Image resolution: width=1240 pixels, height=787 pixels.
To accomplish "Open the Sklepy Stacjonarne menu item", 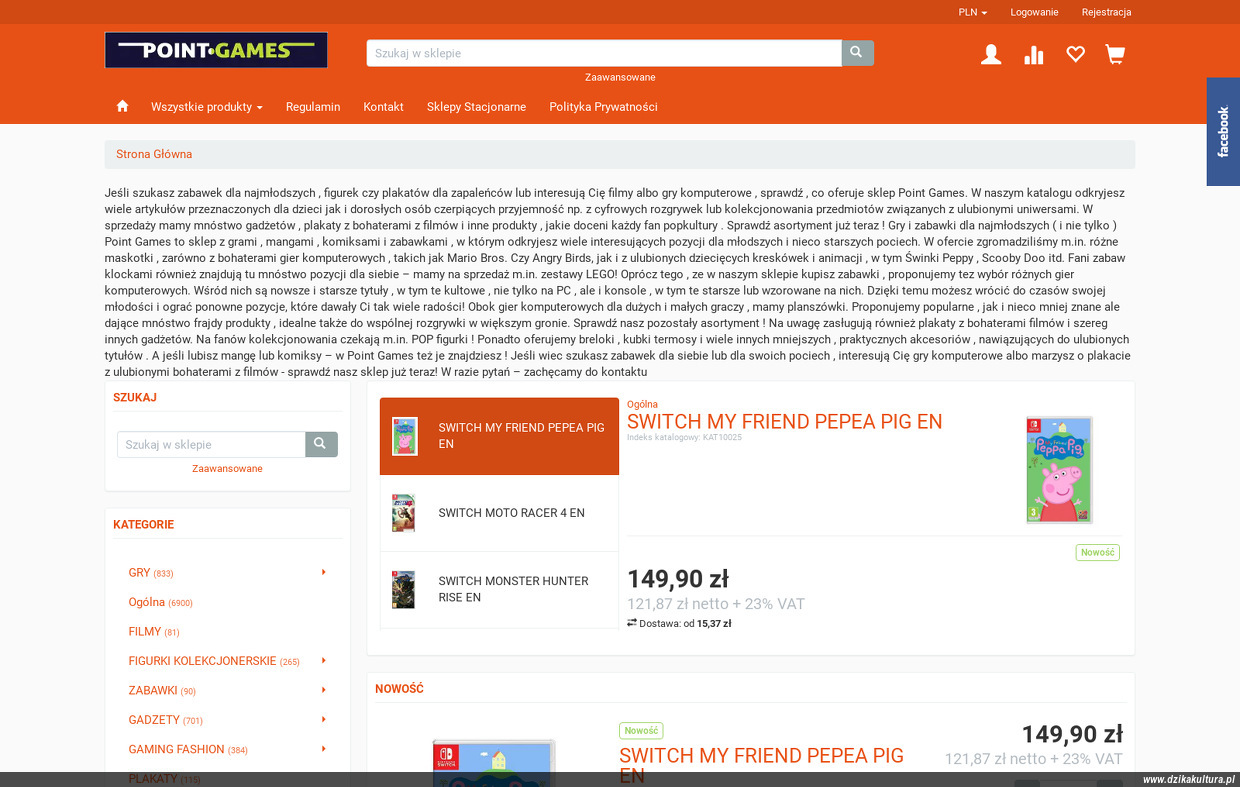I will [476, 107].
